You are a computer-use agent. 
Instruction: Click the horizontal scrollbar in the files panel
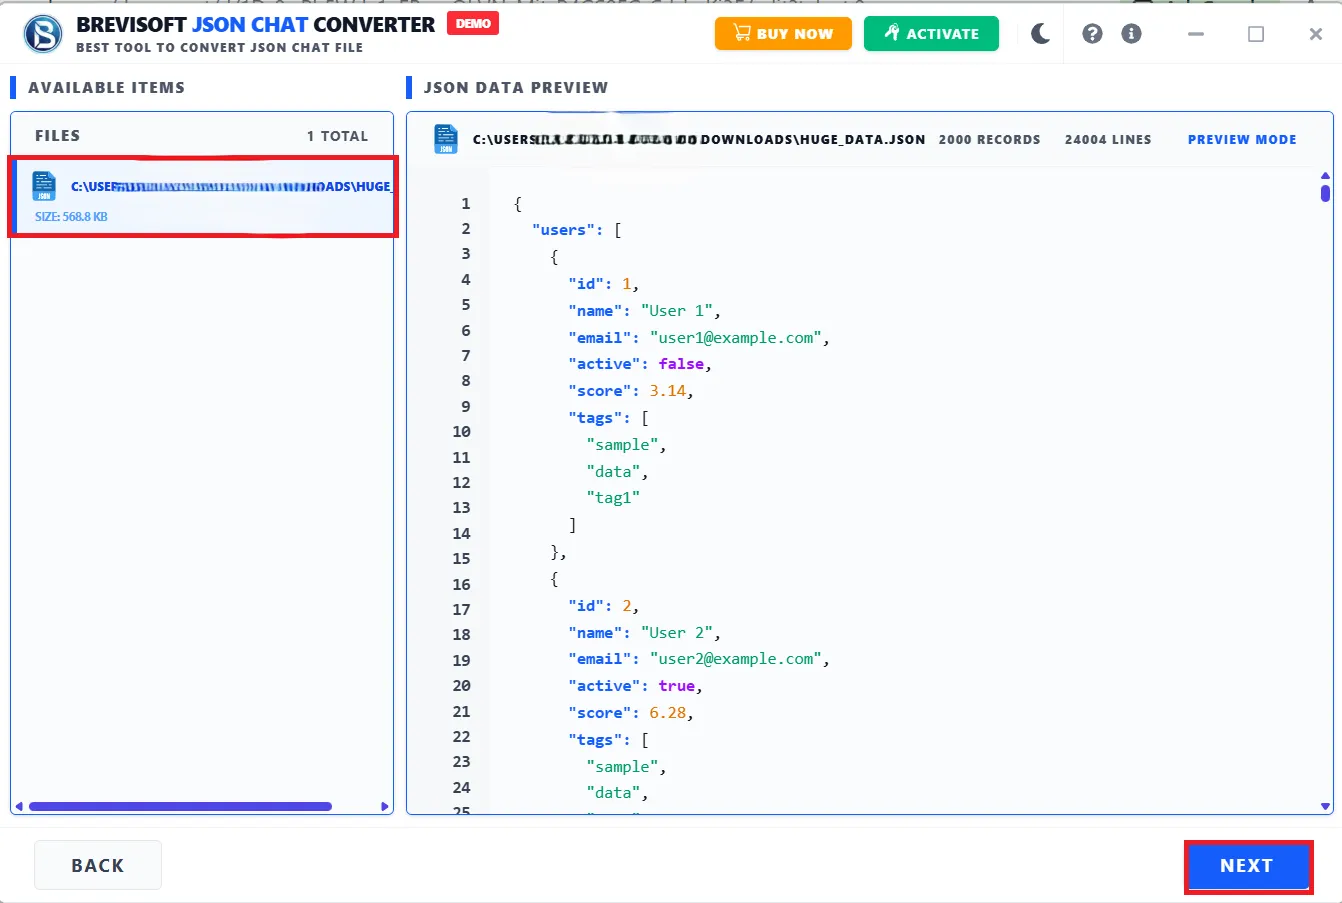180,806
